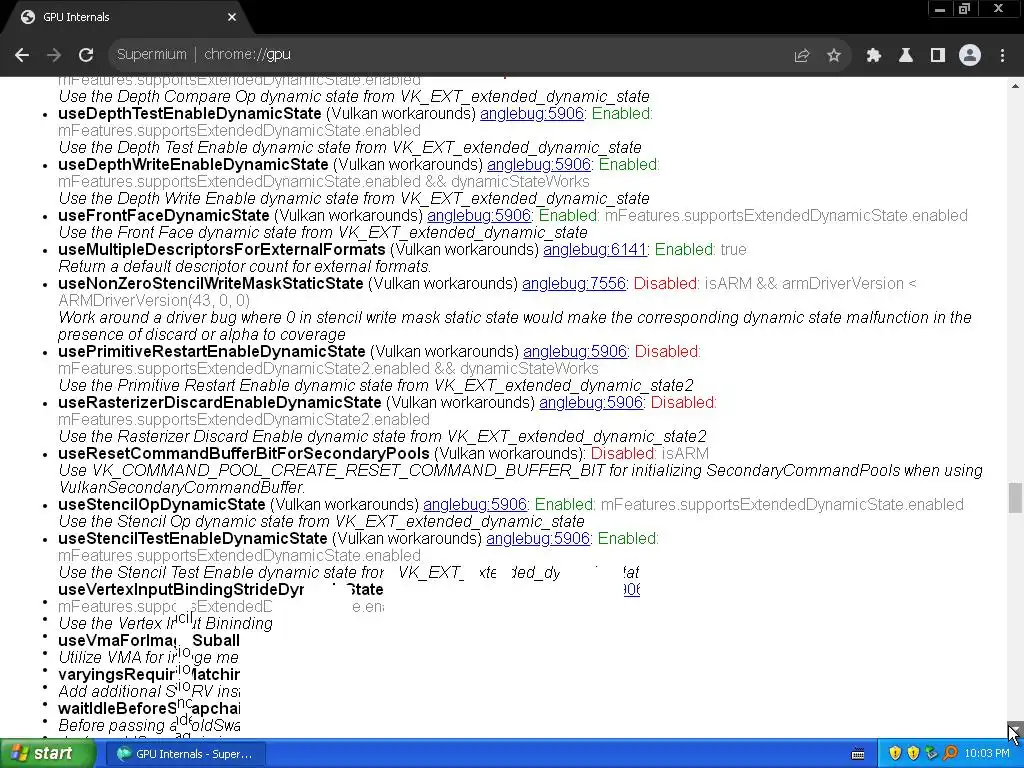Click the useDepthTestEnableDynamicState heading
The width and height of the screenshot is (1024, 768).
pos(189,114)
